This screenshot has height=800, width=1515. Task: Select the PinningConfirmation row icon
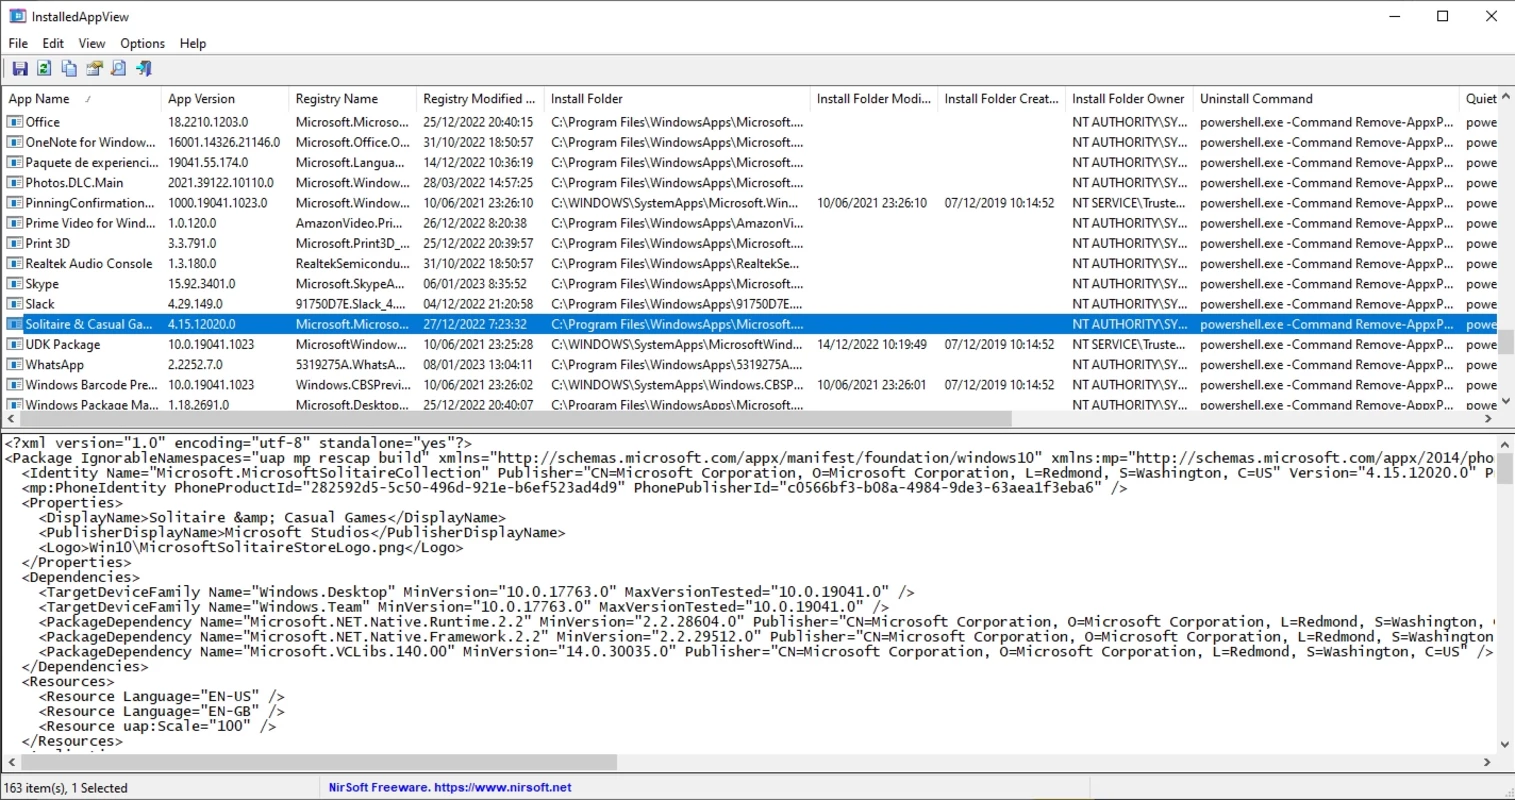[x=15, y=203]
